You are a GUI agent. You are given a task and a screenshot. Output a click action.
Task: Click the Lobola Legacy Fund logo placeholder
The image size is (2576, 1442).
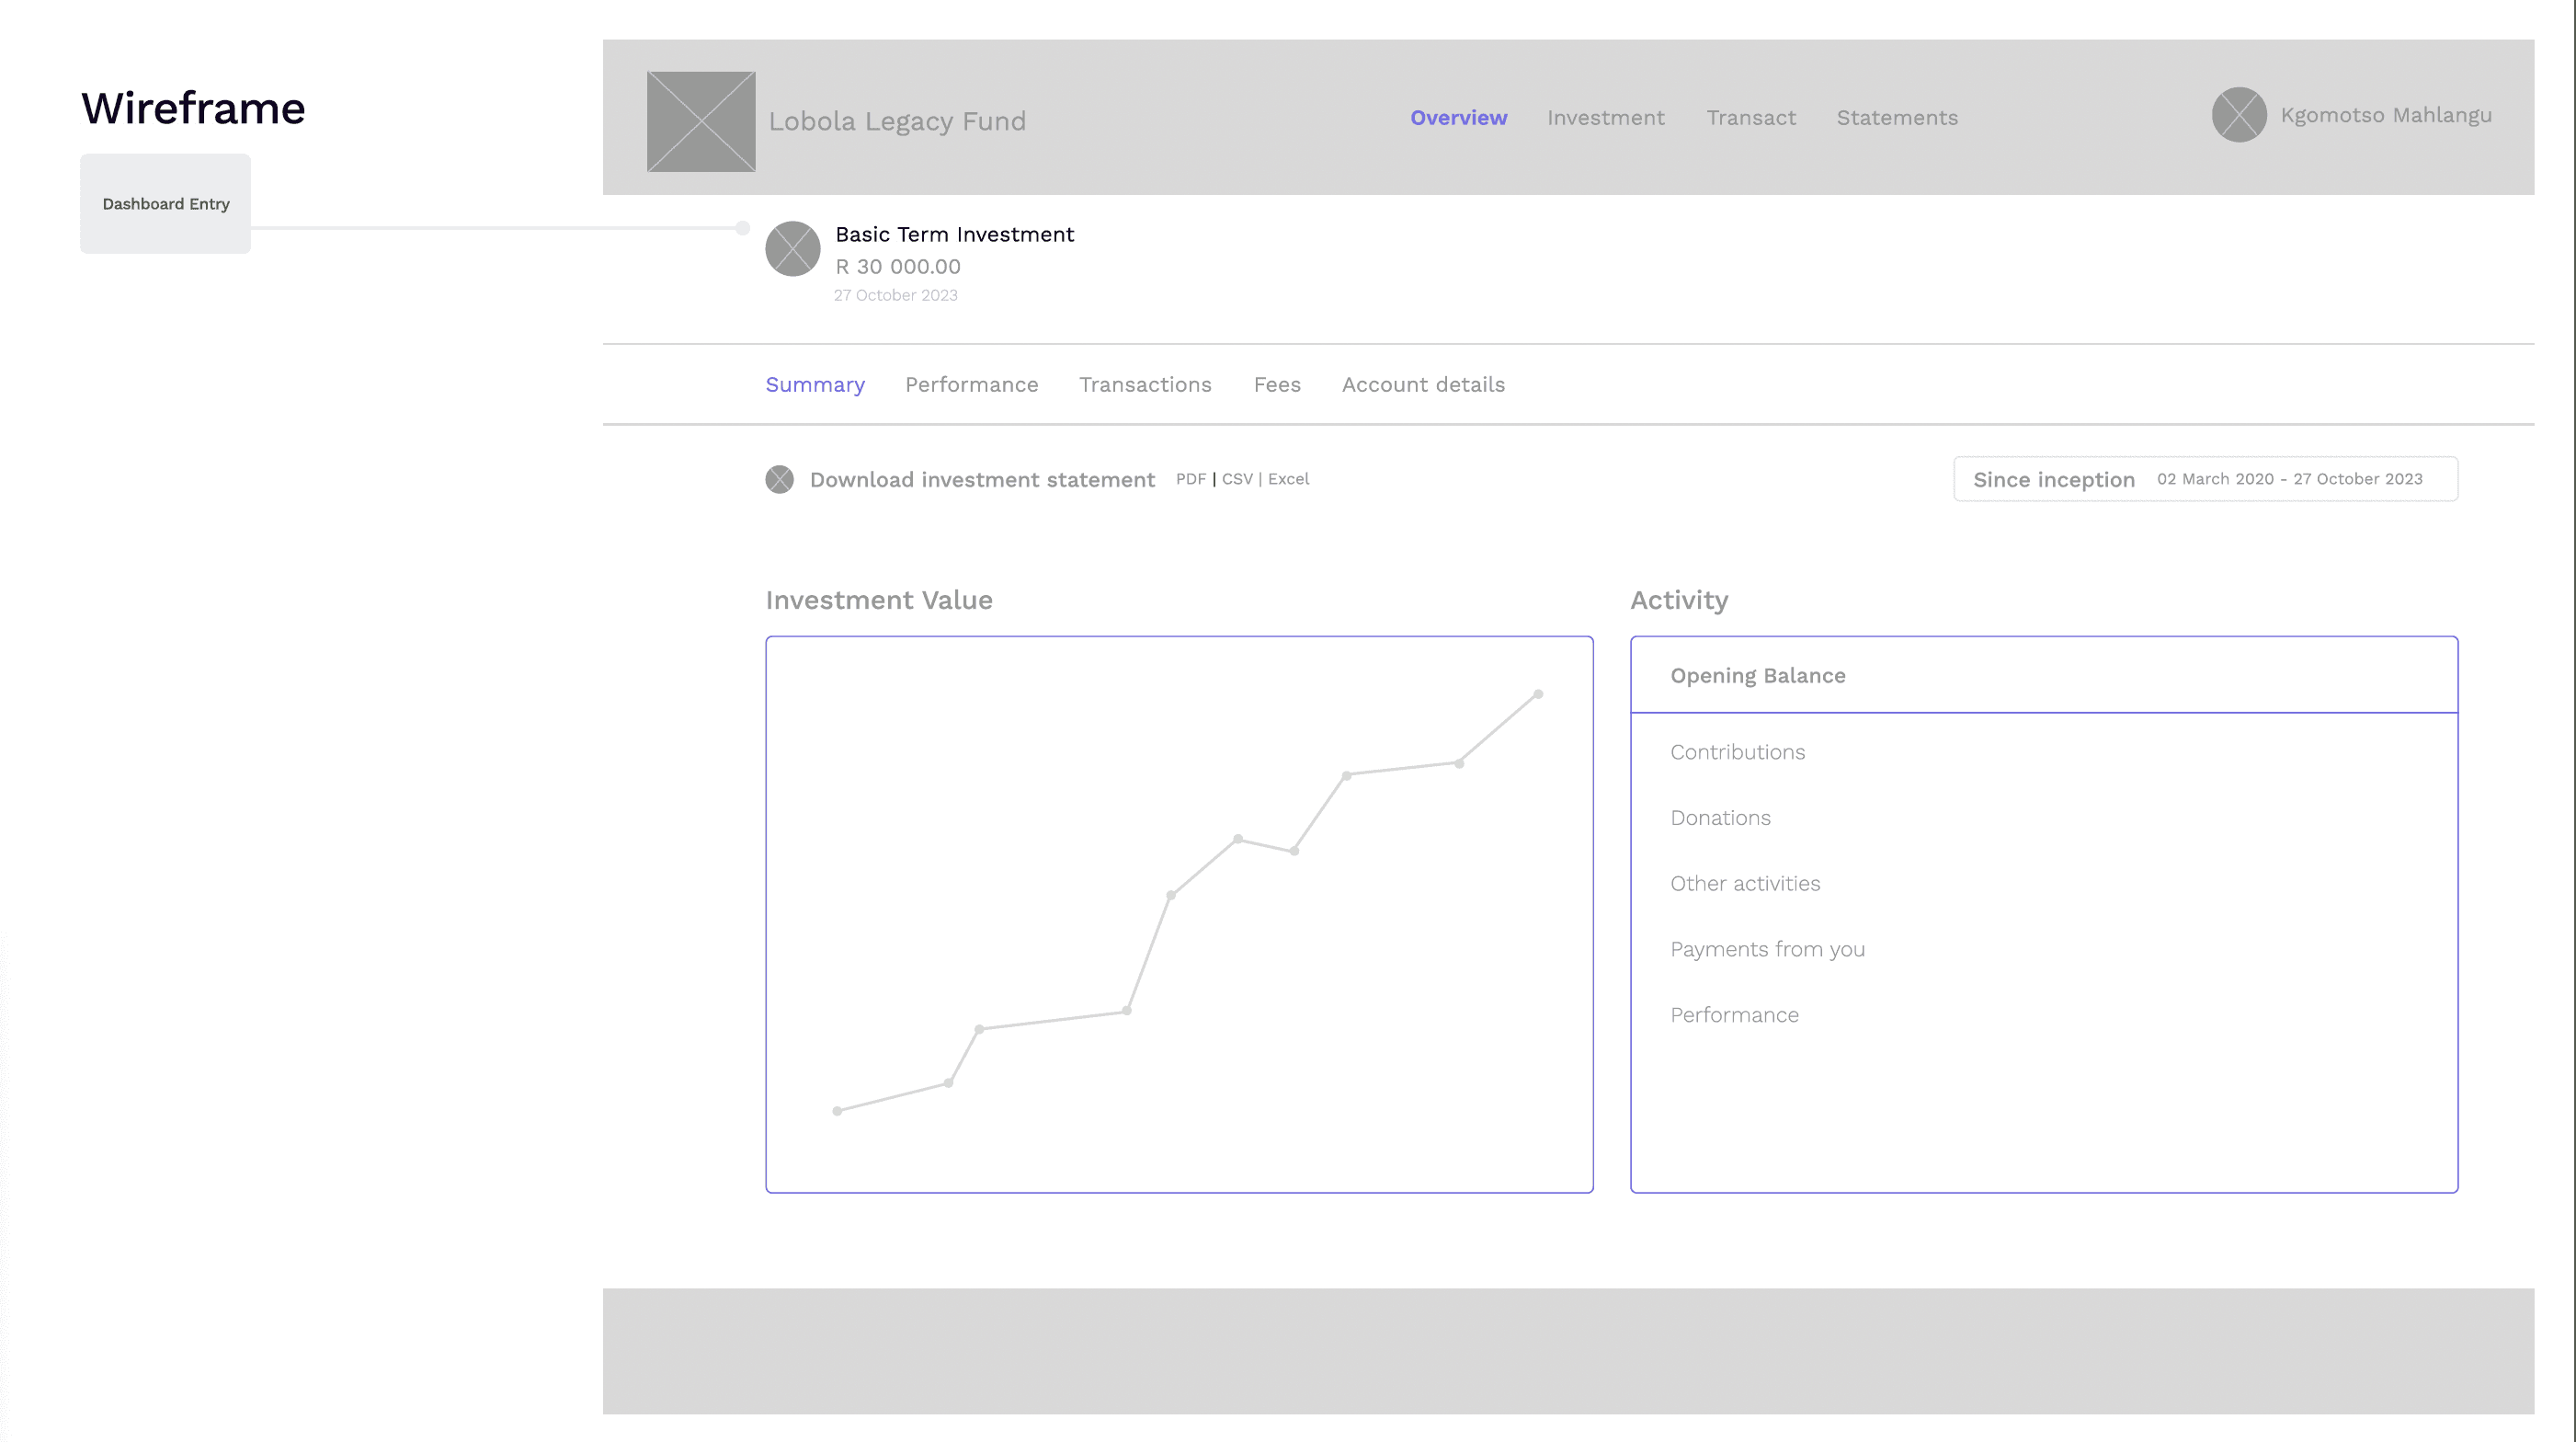(x=700, y=121)
